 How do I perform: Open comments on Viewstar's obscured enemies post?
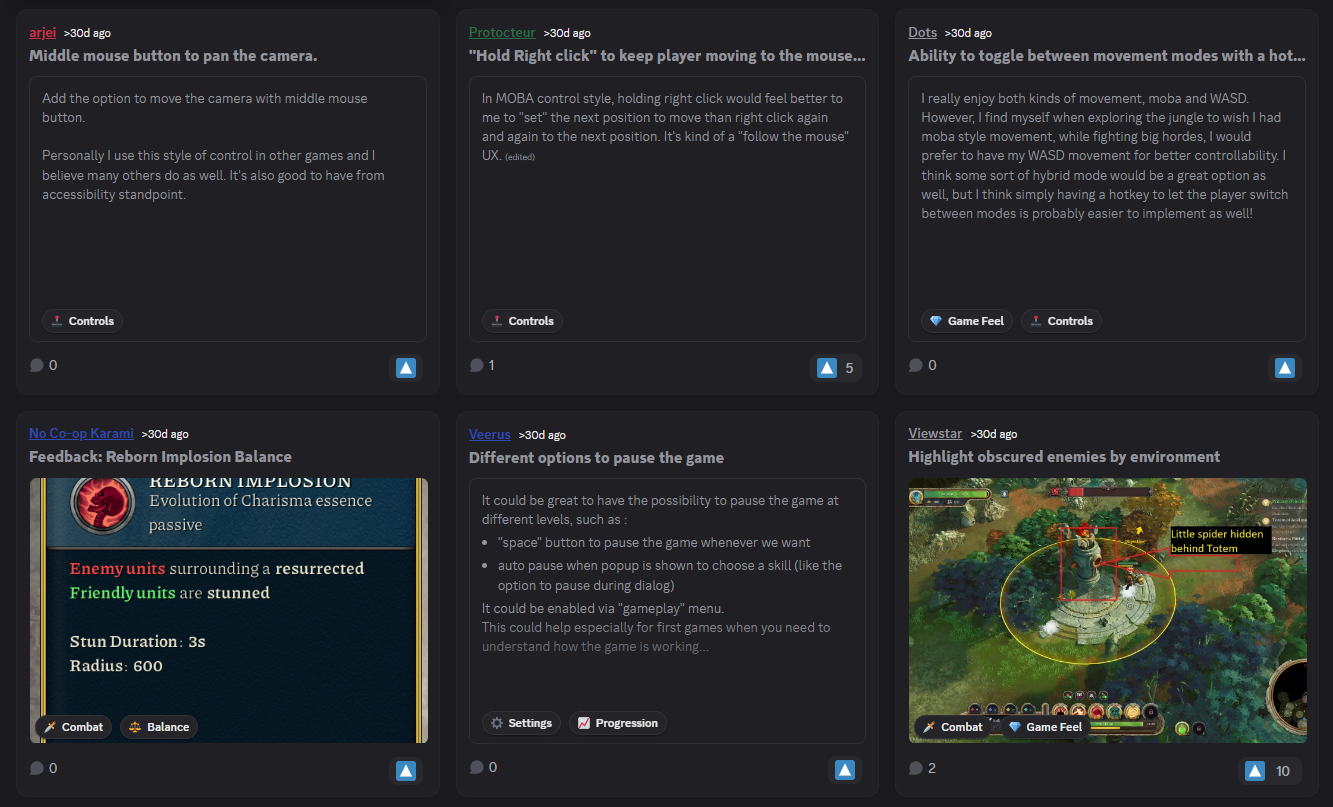click(x=922, y=768)
